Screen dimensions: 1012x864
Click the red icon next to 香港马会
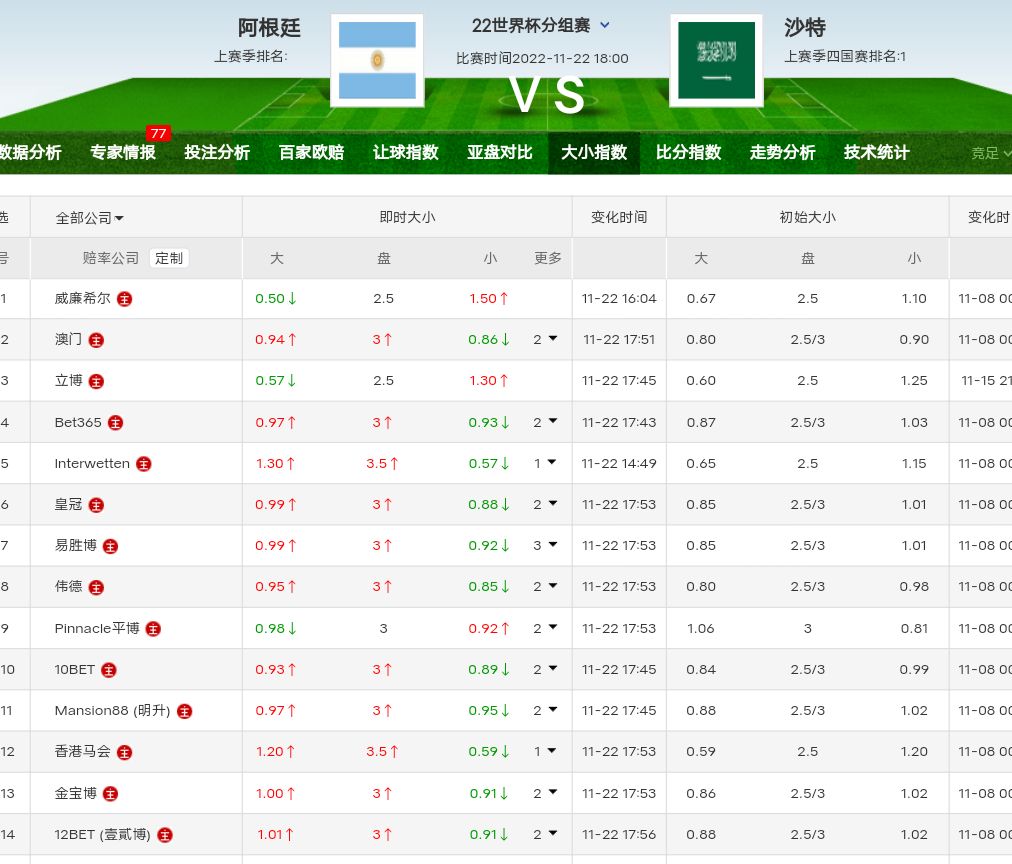click(124, 752)
